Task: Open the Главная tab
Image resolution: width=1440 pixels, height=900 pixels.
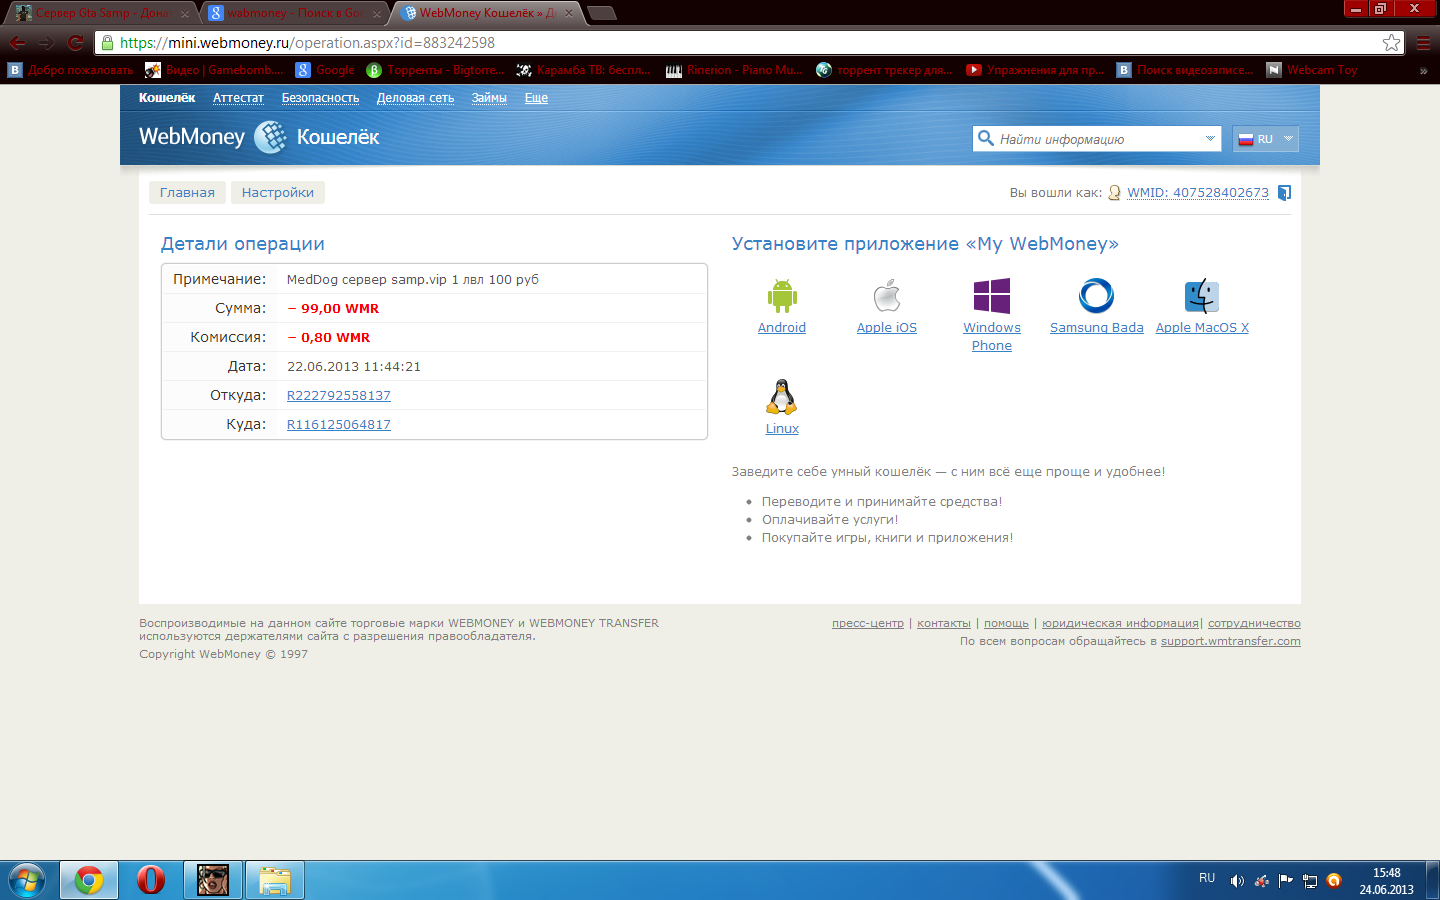Action: tap(187, 193)
